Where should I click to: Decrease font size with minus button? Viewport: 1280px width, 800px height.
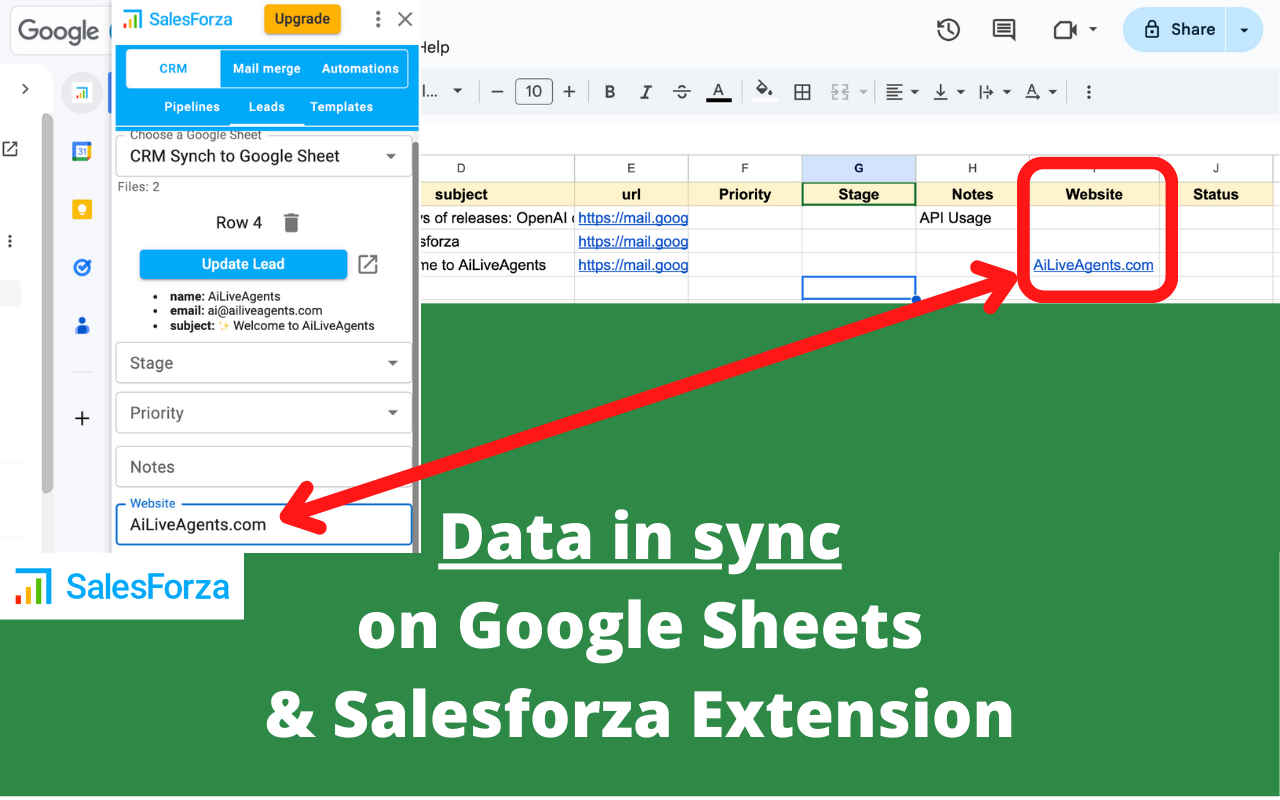point(498,92)
